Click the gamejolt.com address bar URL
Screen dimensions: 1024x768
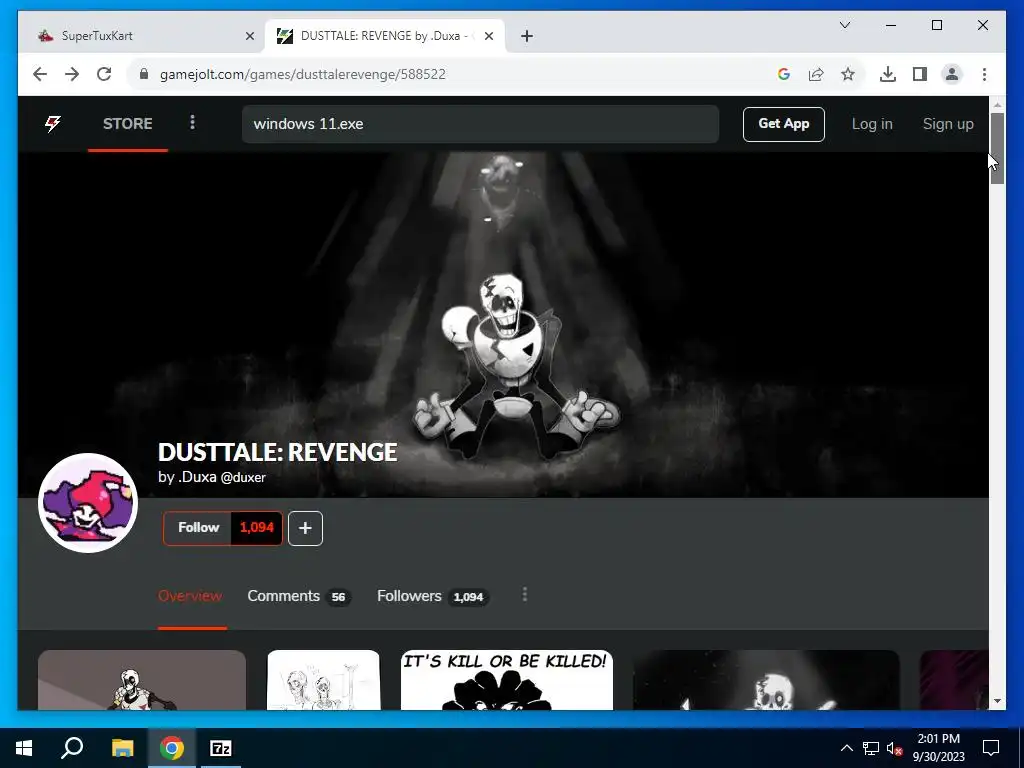pyautogui.click(x=302, y=74)
